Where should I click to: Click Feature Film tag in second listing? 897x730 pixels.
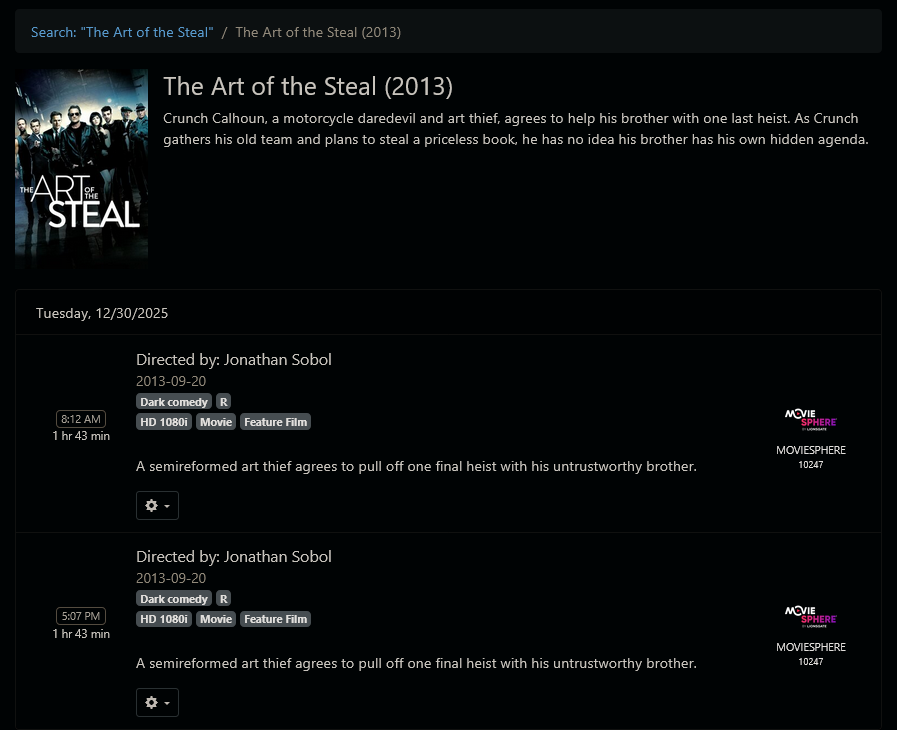[276, 619]
